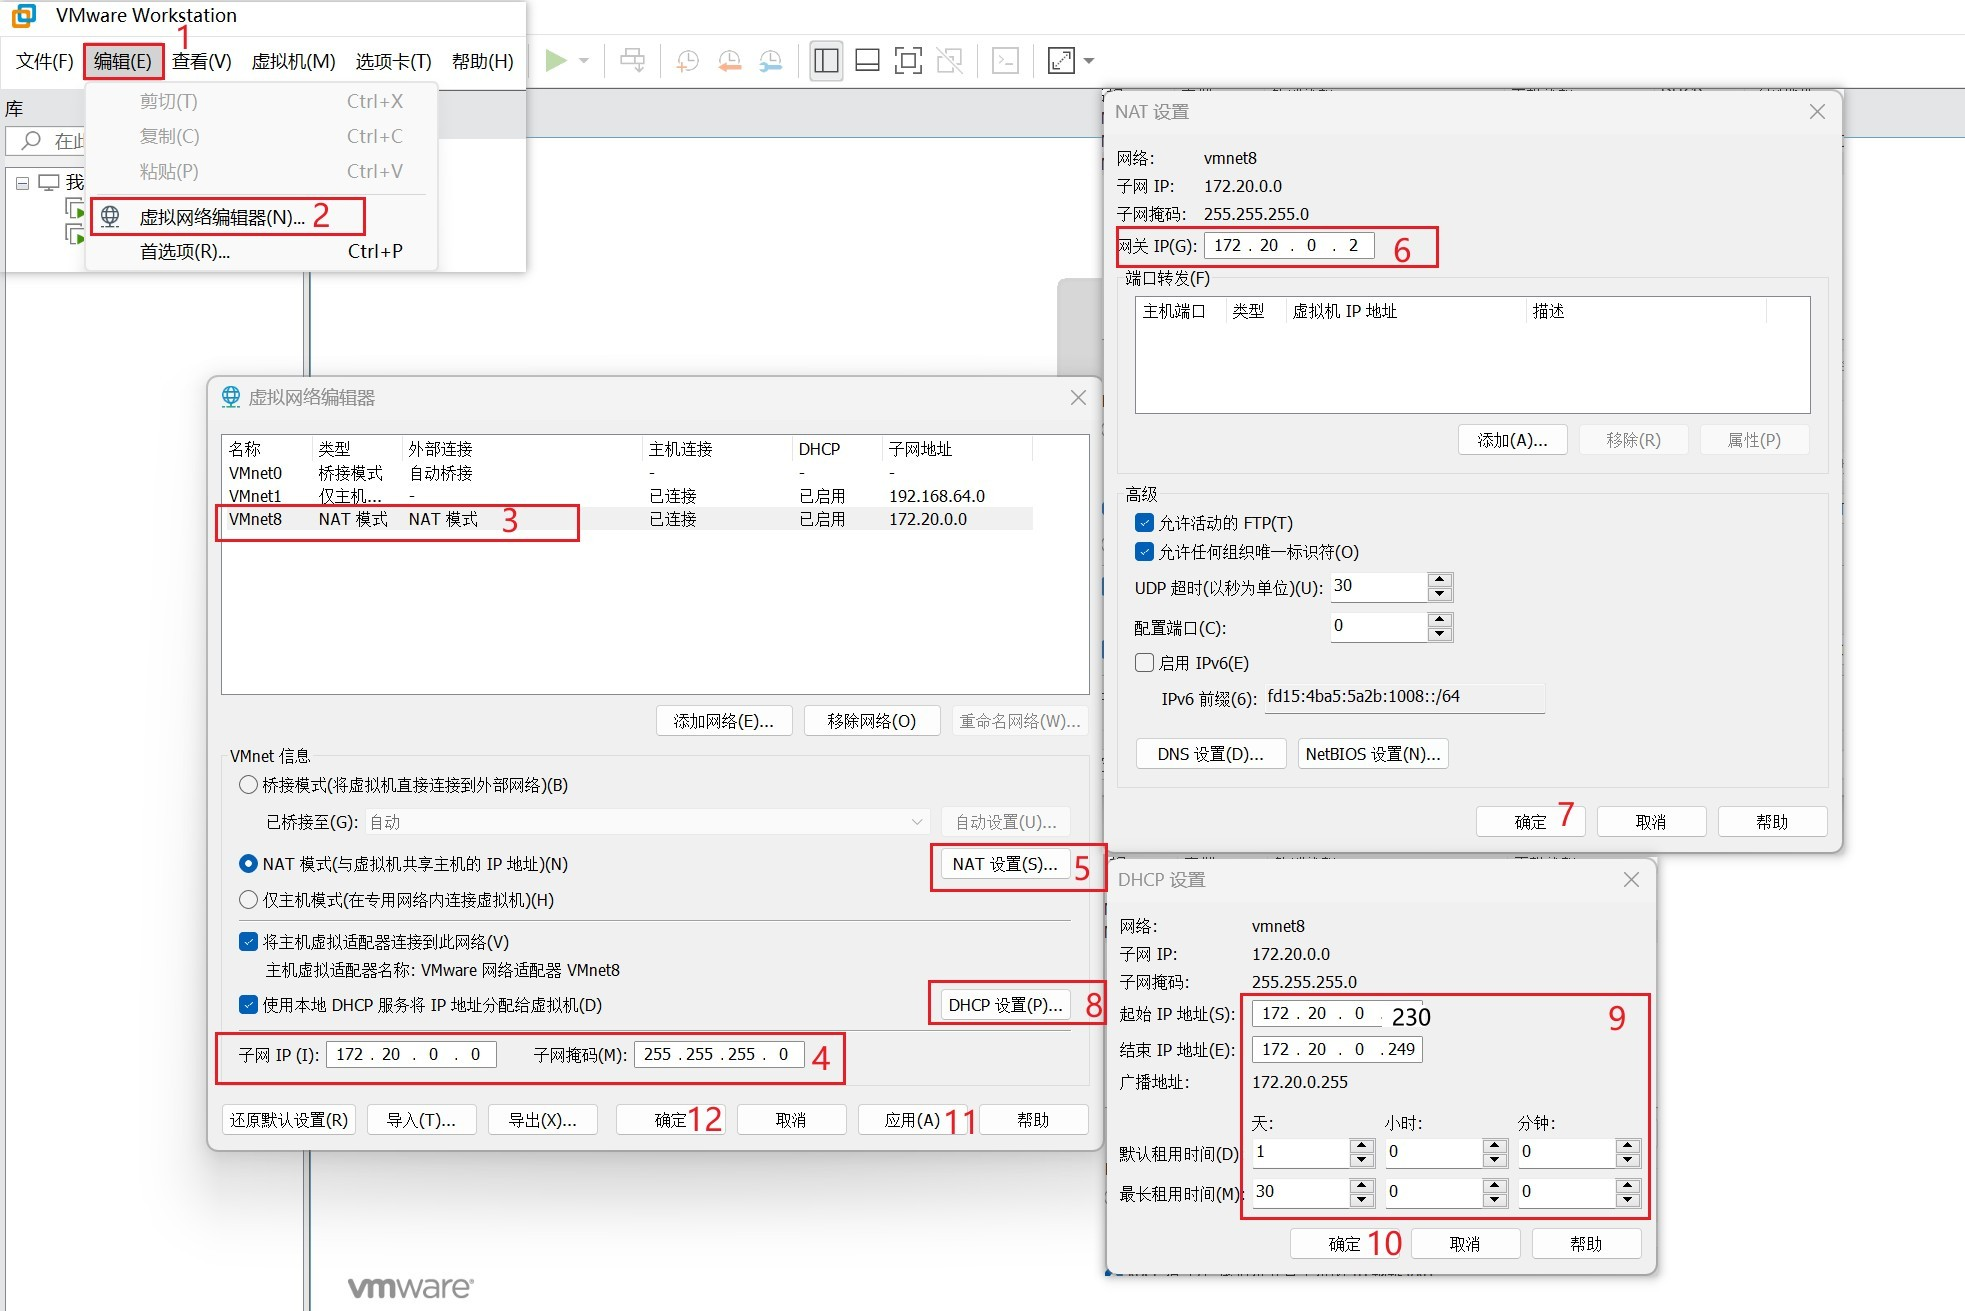The height and width of the screenshot is (1311, 1965).
Task: Enter full screen mode icon
Action: pos(907,61)
